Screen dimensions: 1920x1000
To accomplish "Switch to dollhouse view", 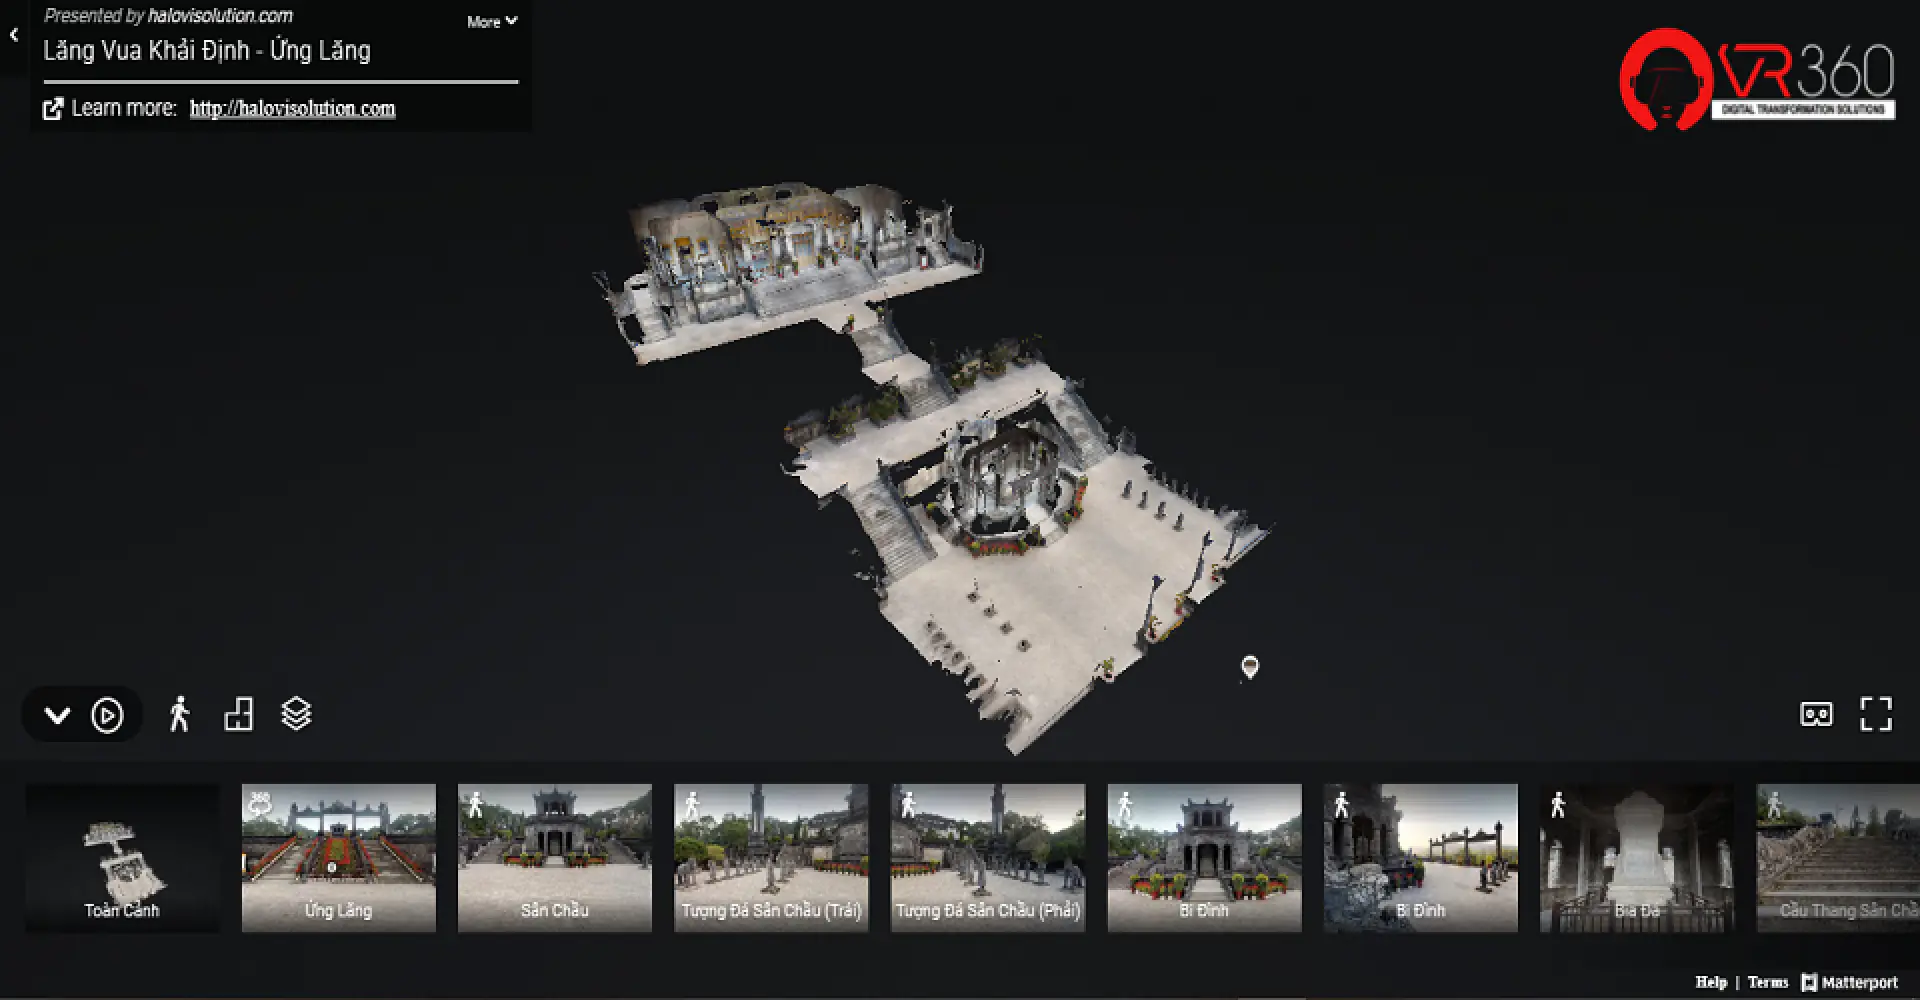I will click(238, 714).
